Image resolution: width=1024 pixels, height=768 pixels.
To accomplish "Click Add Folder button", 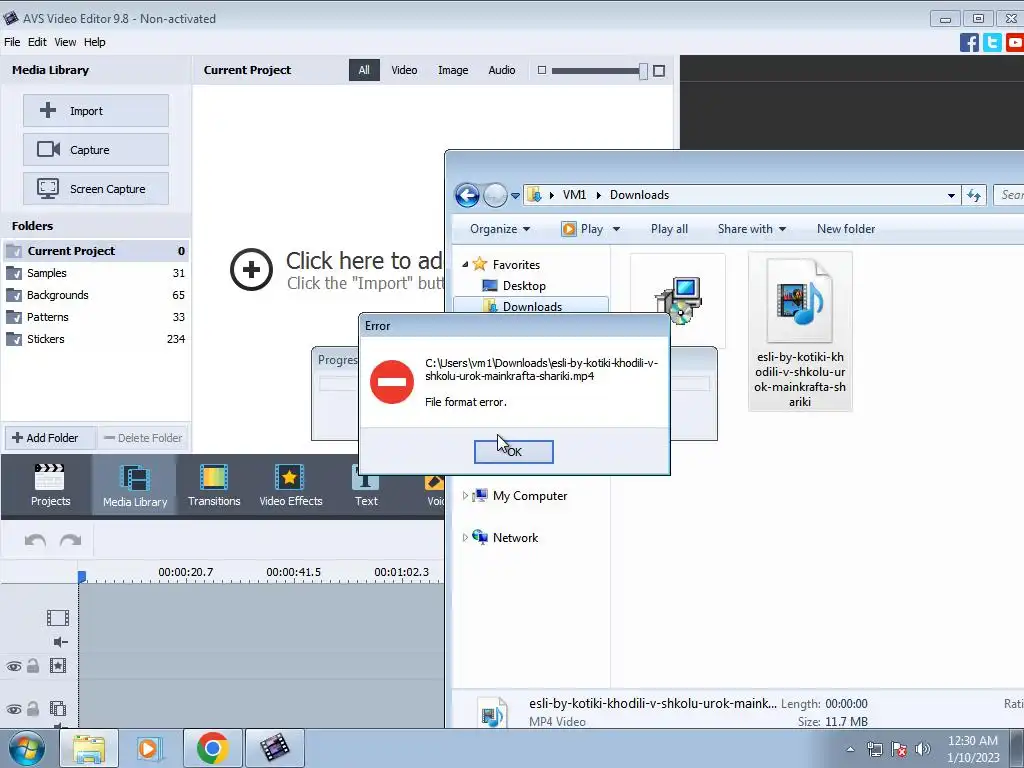I will (x=50, y=438).
